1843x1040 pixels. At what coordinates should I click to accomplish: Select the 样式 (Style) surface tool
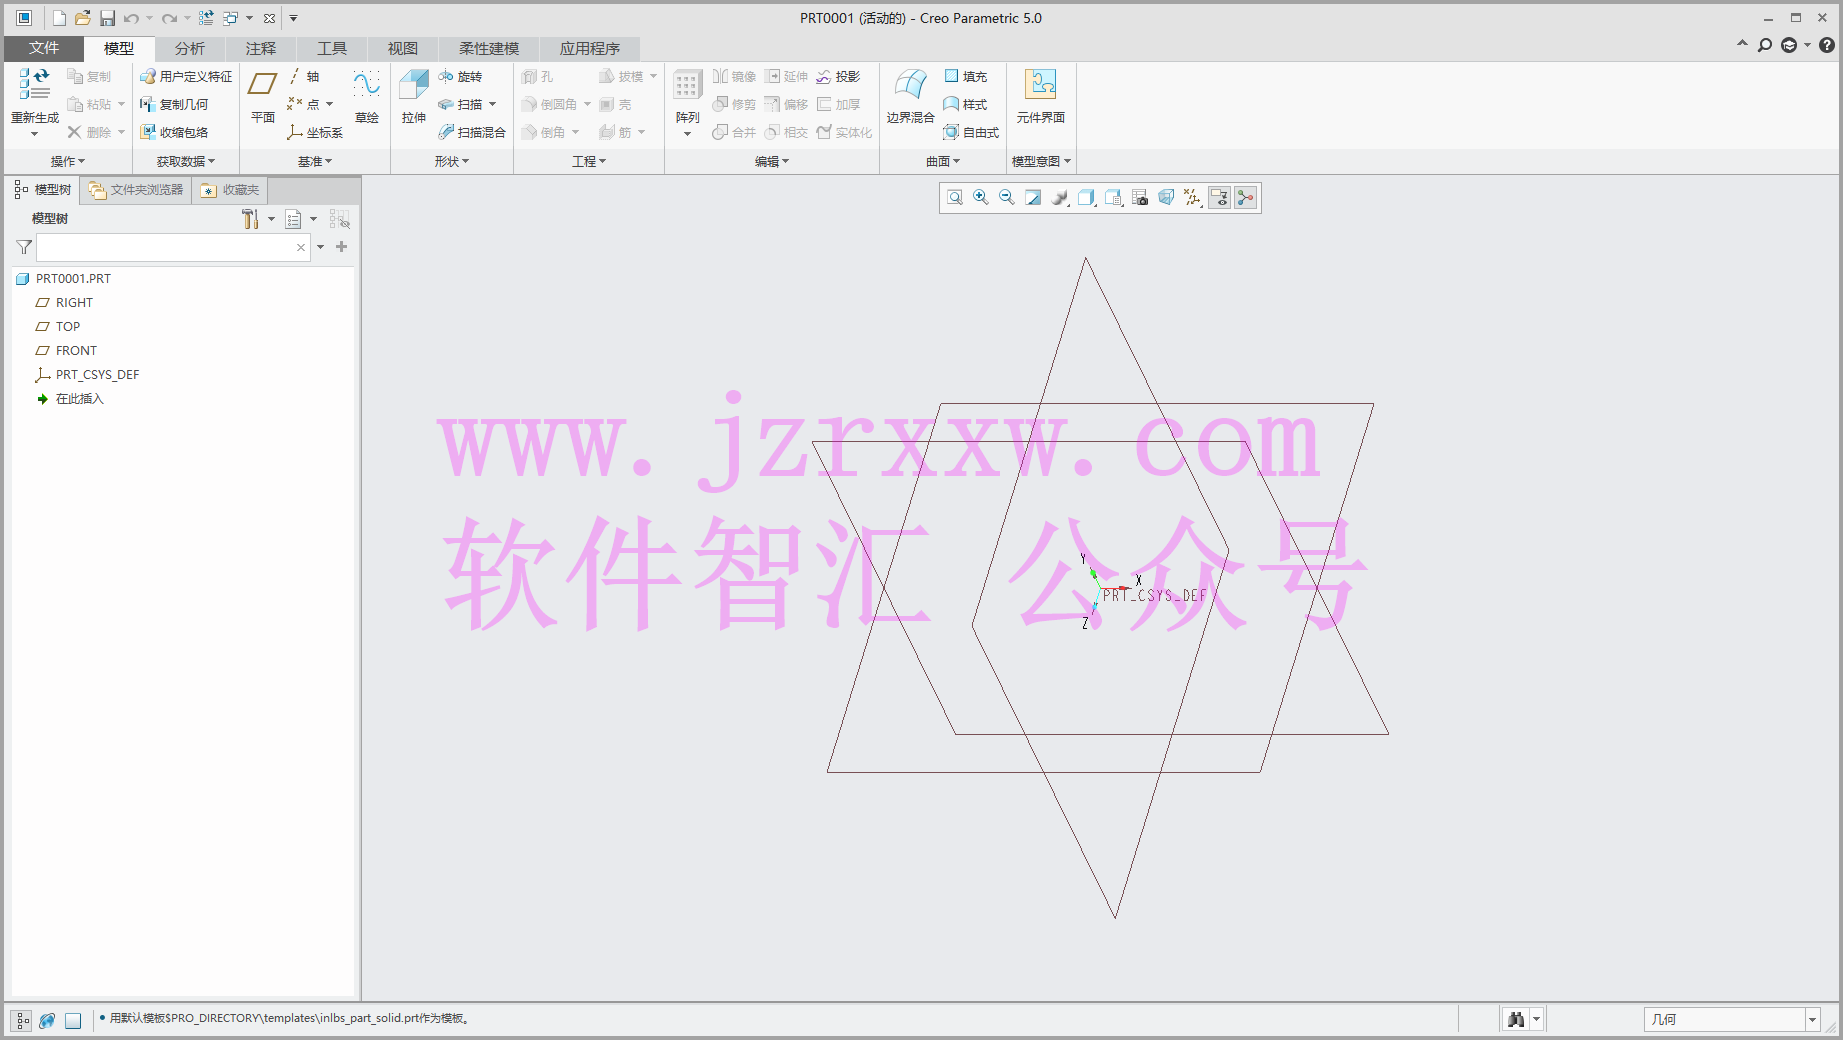click(x=966, y=104)
